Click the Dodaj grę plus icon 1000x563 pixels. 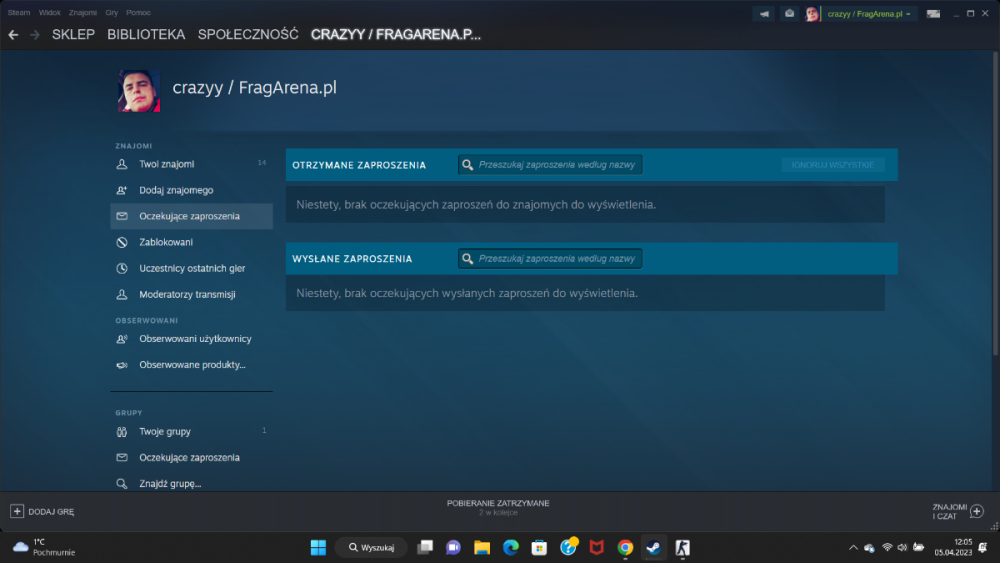coord(17,511)
